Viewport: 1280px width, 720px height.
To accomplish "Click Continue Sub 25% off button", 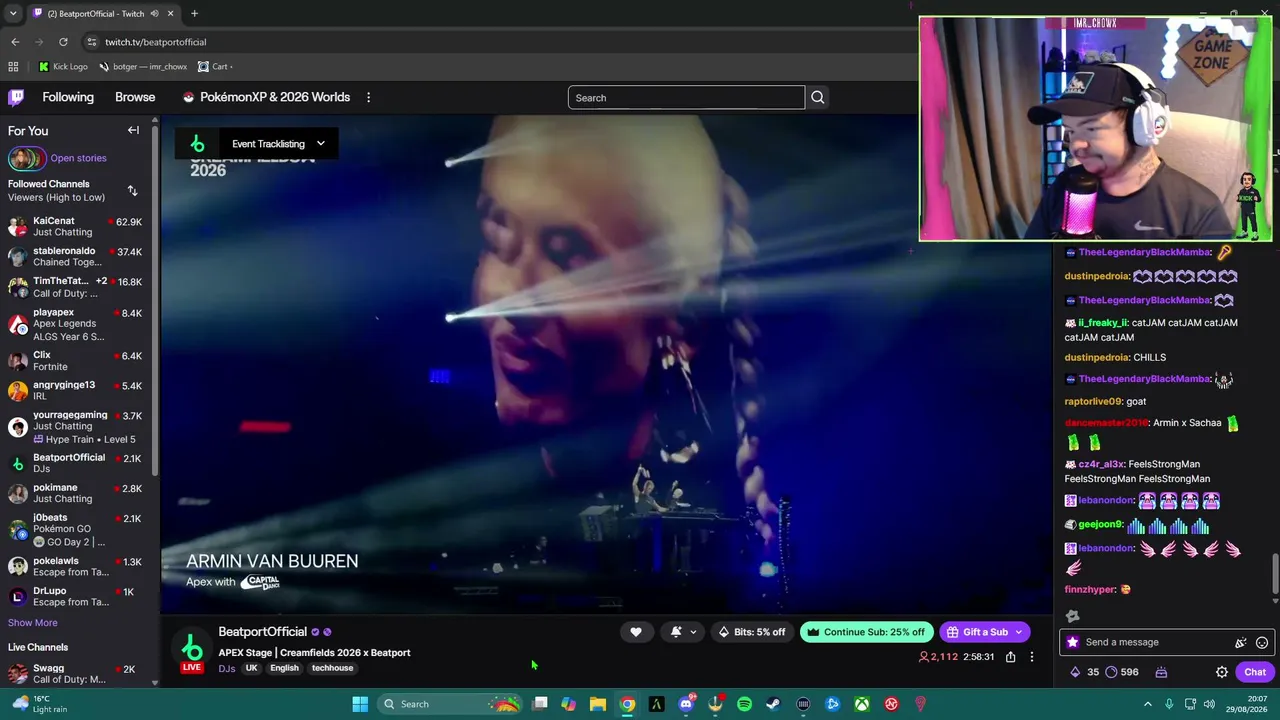I will (866, 632).
